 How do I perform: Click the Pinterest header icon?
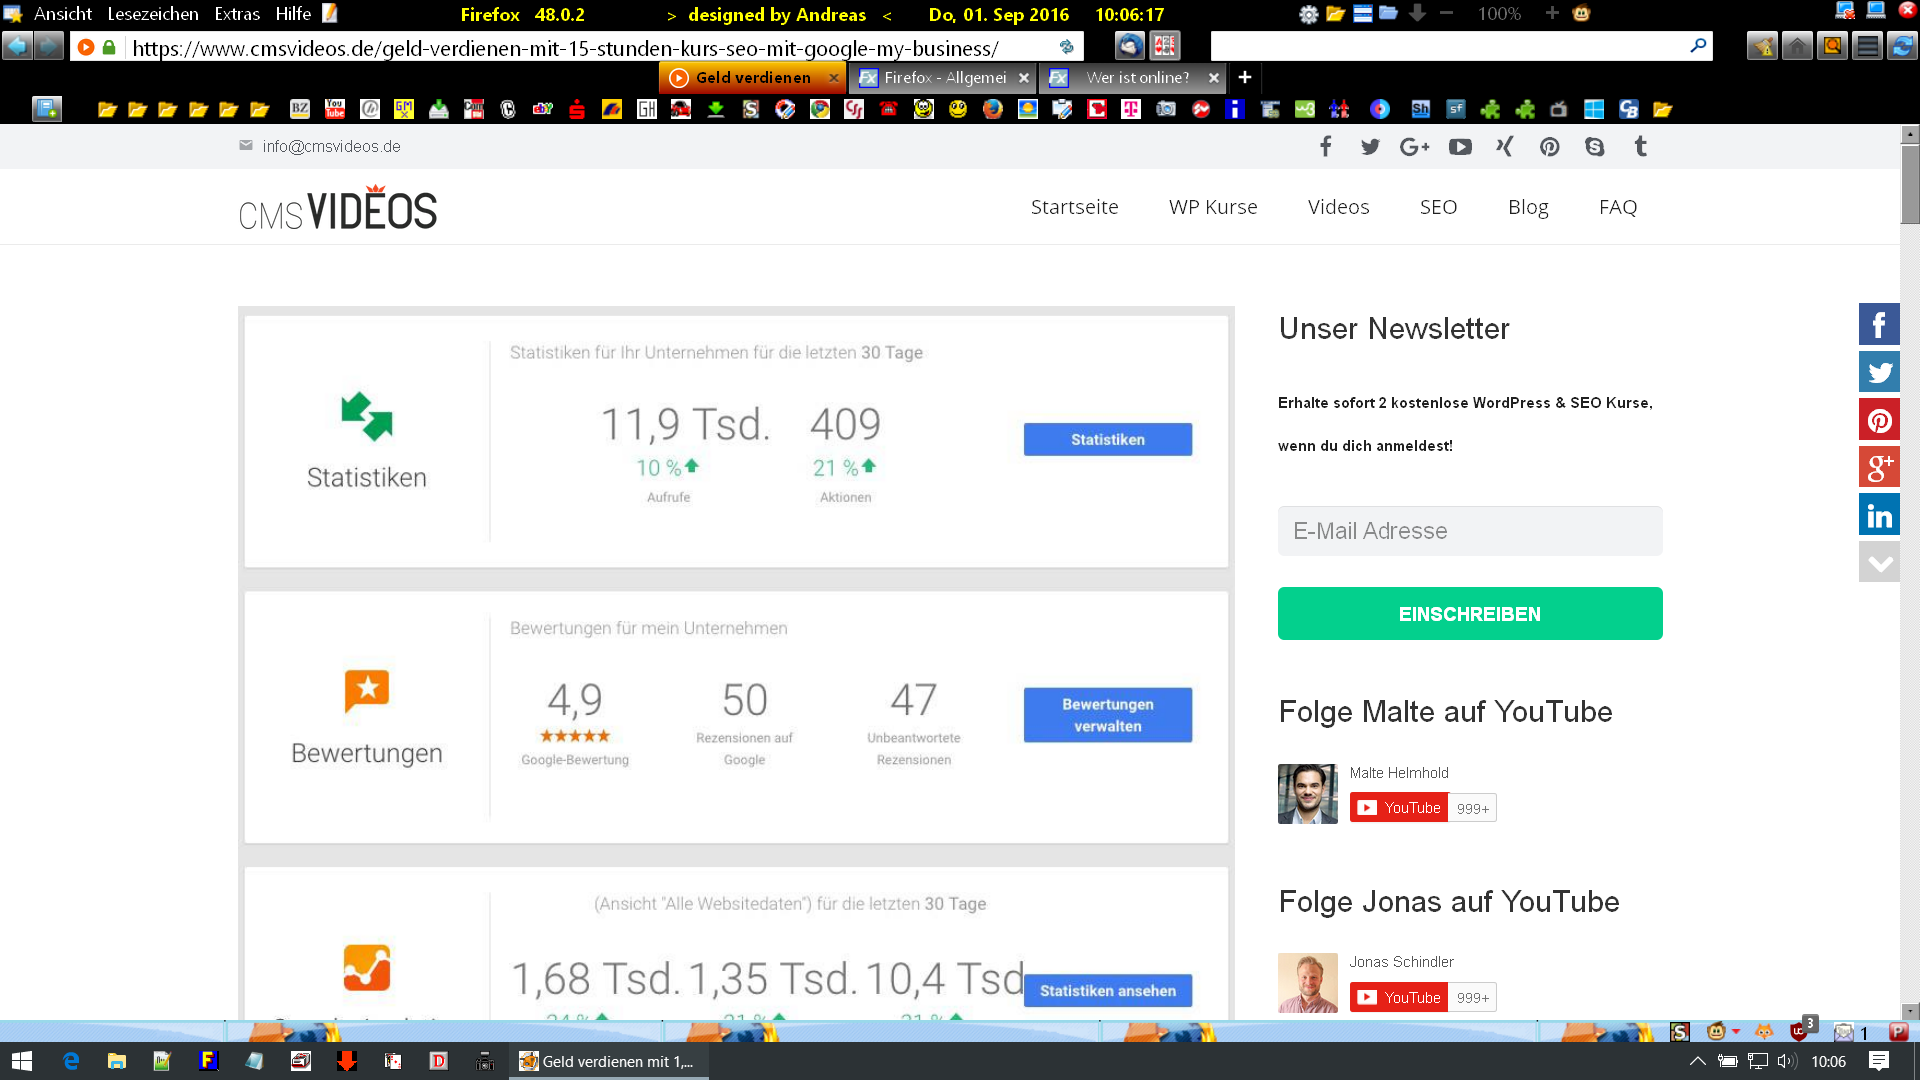click(1549, 147)
